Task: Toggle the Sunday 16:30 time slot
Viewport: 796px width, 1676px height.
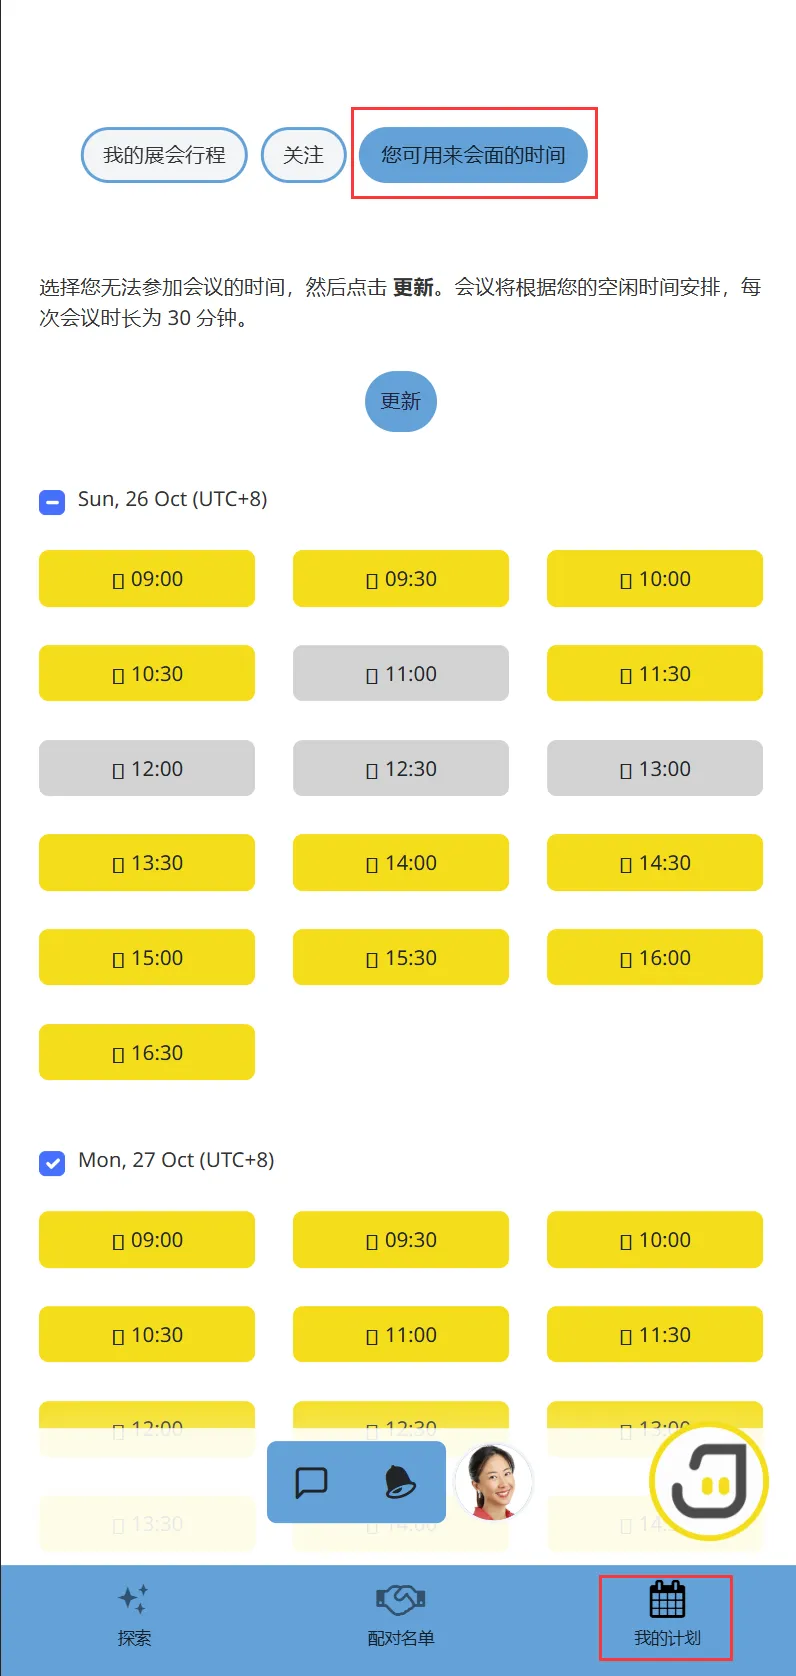Action: tap(147, 1052)
